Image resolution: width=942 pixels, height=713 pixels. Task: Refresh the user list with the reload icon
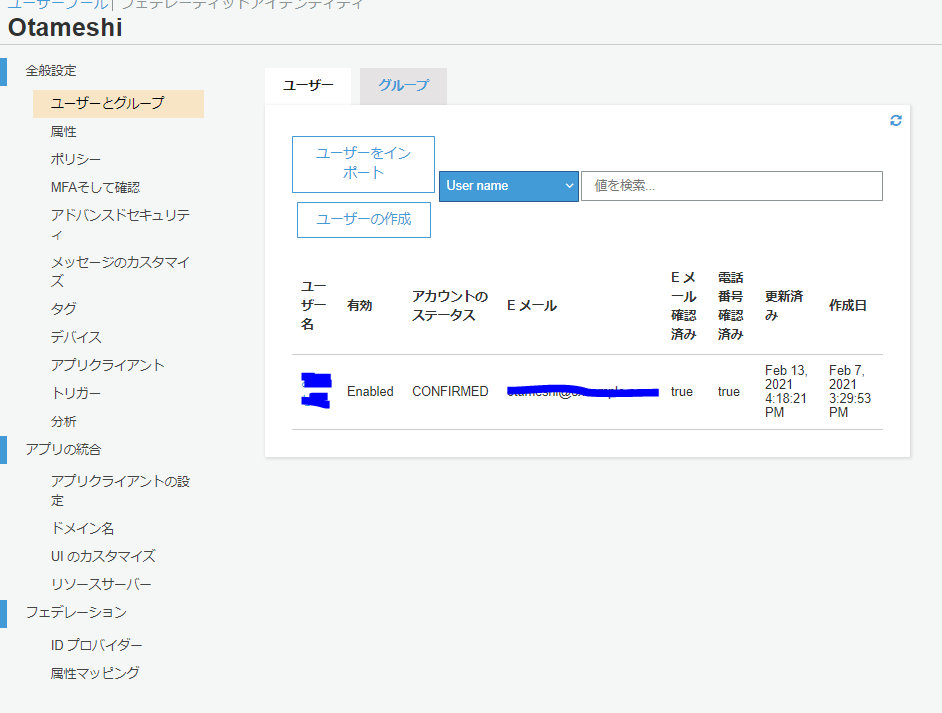click(x=895, y=121)
